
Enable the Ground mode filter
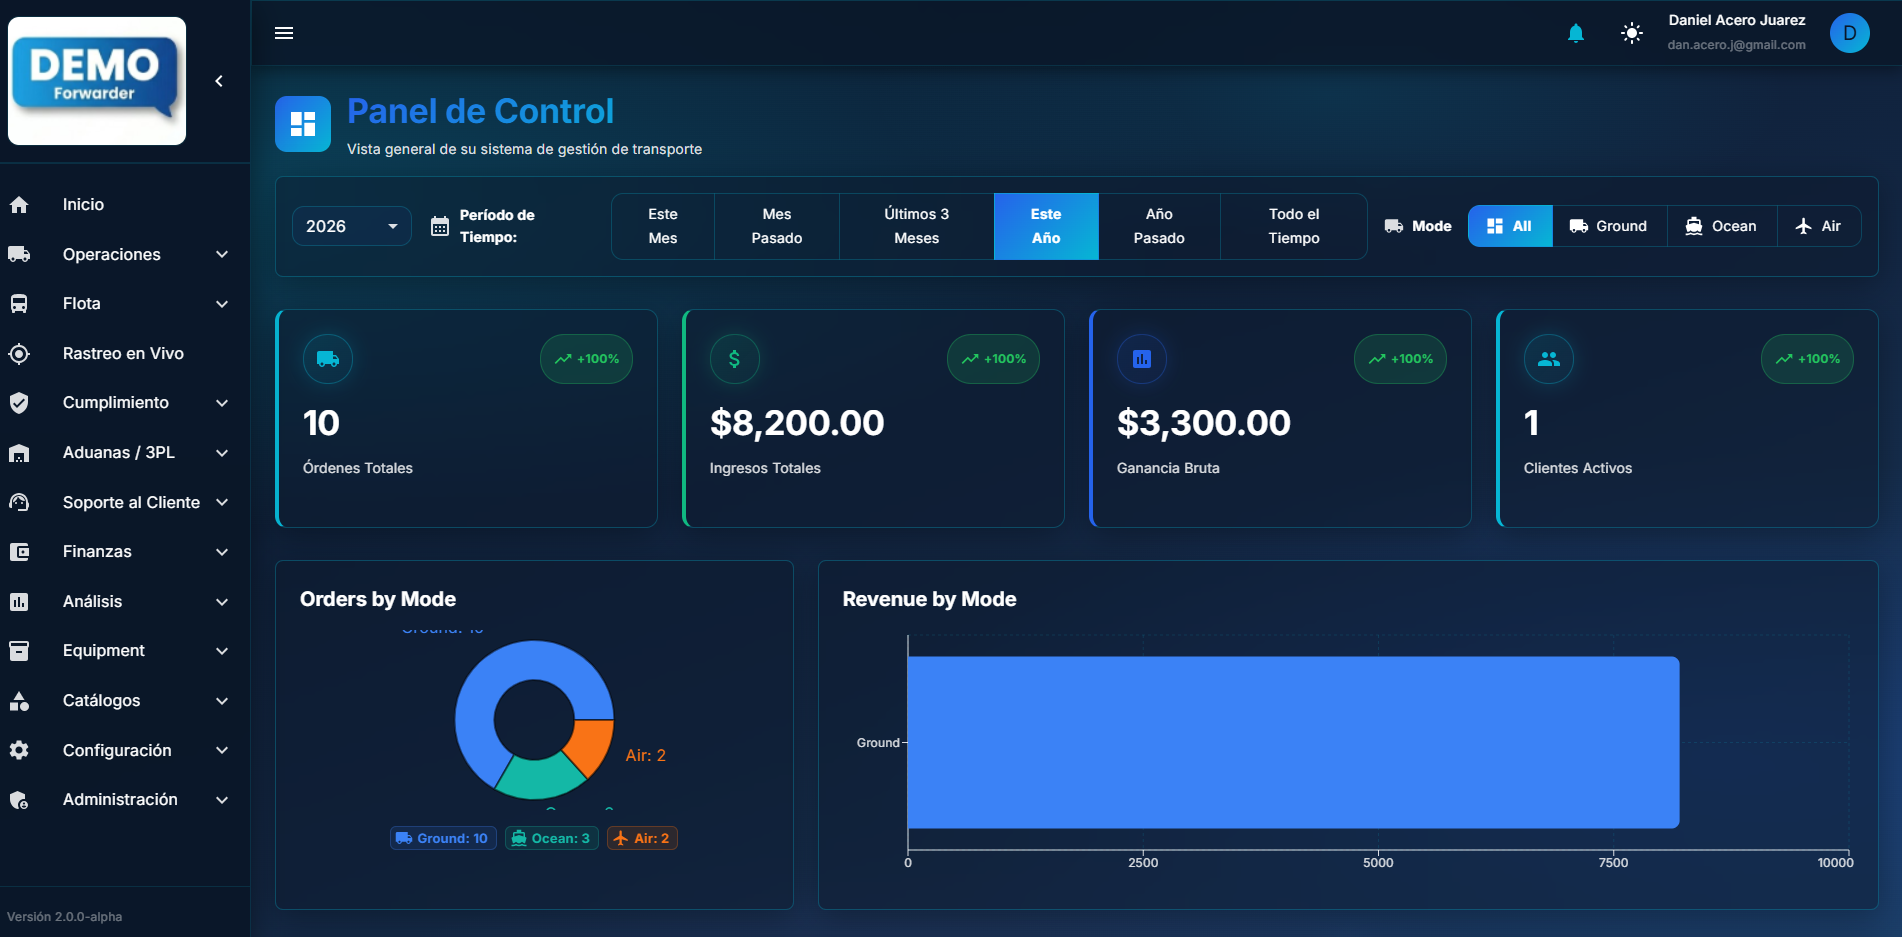(1608, 226)
